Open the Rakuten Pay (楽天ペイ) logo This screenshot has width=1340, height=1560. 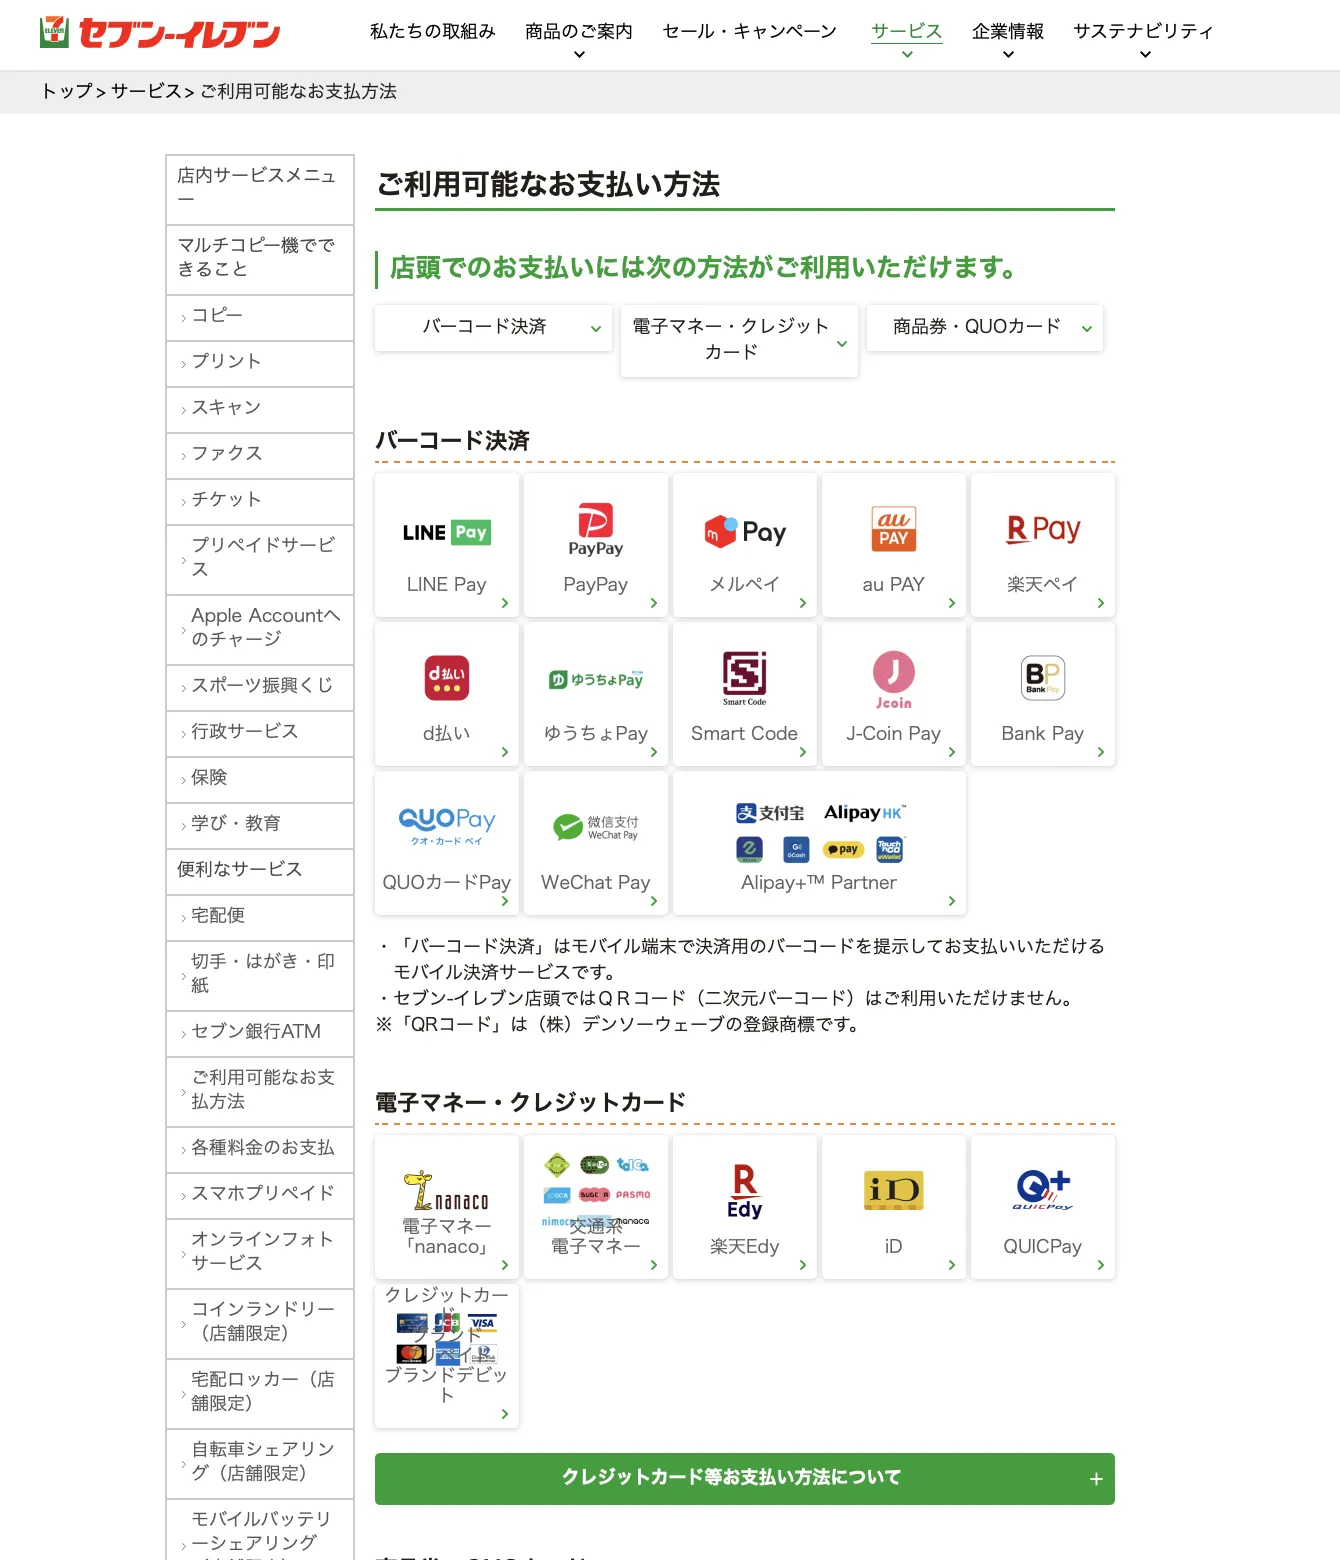coord(1043,530)
